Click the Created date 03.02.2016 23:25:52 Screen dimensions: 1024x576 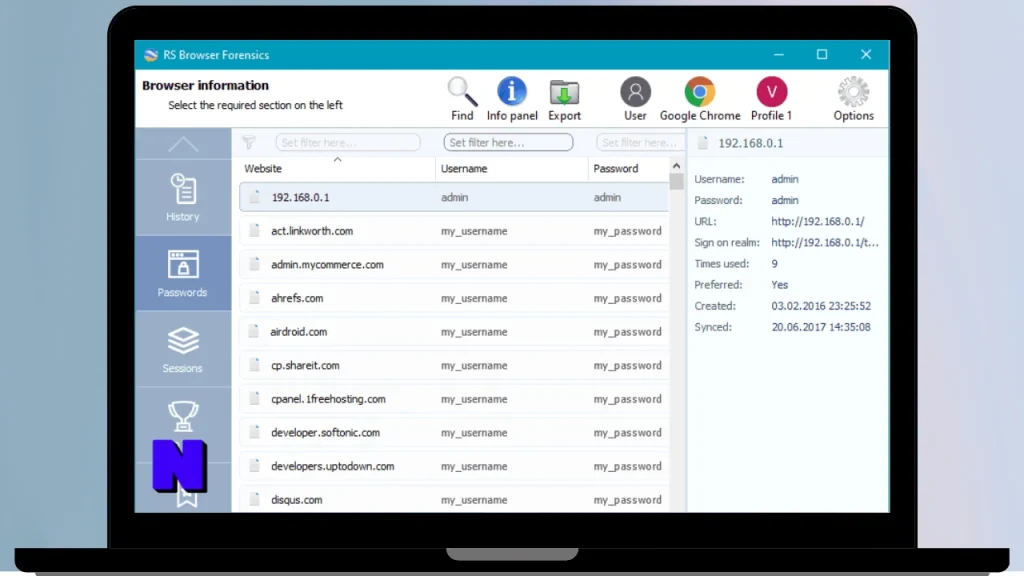coord(821,306)
